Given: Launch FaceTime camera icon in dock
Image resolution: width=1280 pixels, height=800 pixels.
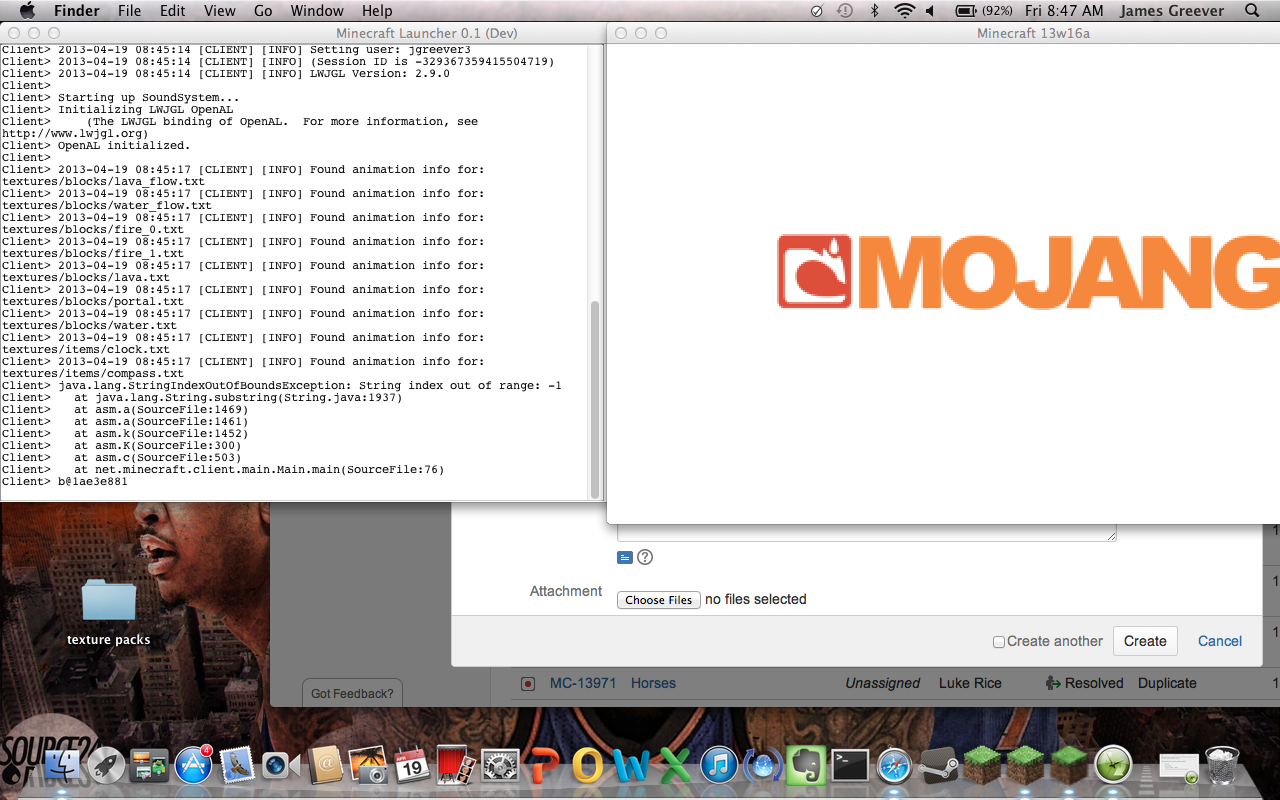Looking at the screenshot, I should click(x=280, y=765).
